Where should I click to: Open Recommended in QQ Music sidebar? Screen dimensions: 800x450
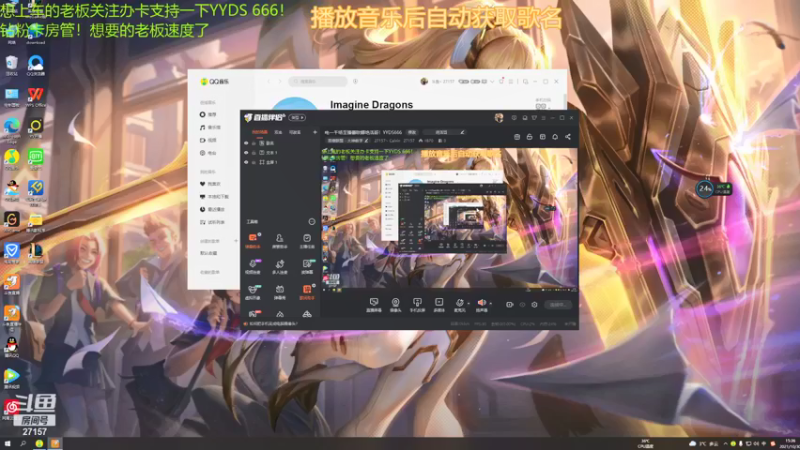pos(209,115)
